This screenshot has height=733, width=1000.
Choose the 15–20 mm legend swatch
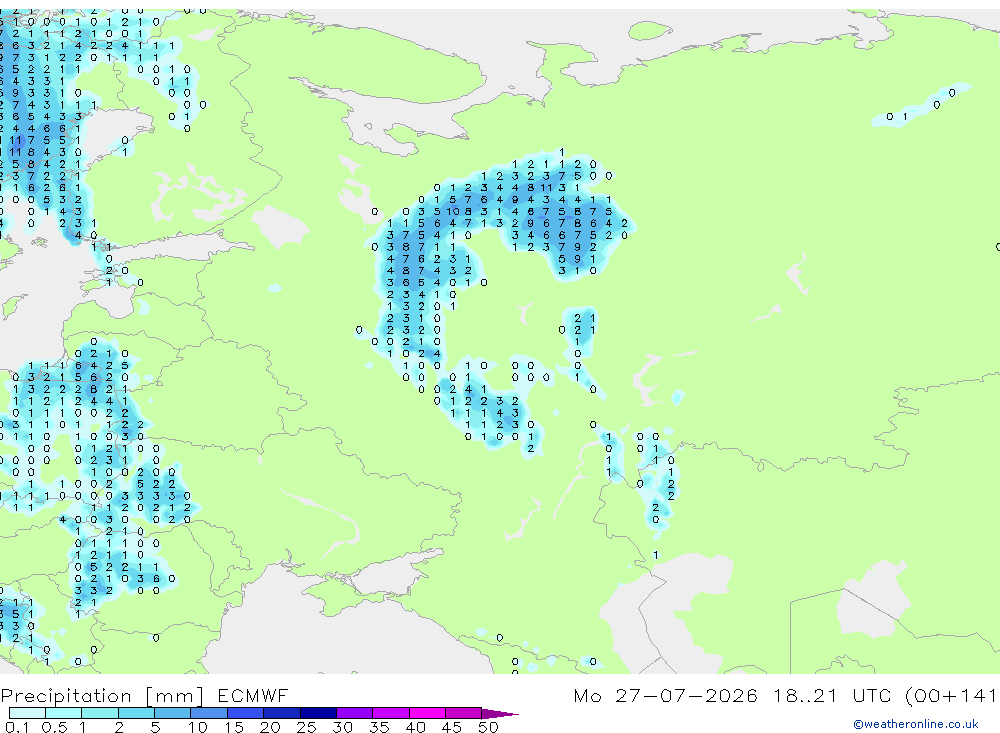click(246, 713)
